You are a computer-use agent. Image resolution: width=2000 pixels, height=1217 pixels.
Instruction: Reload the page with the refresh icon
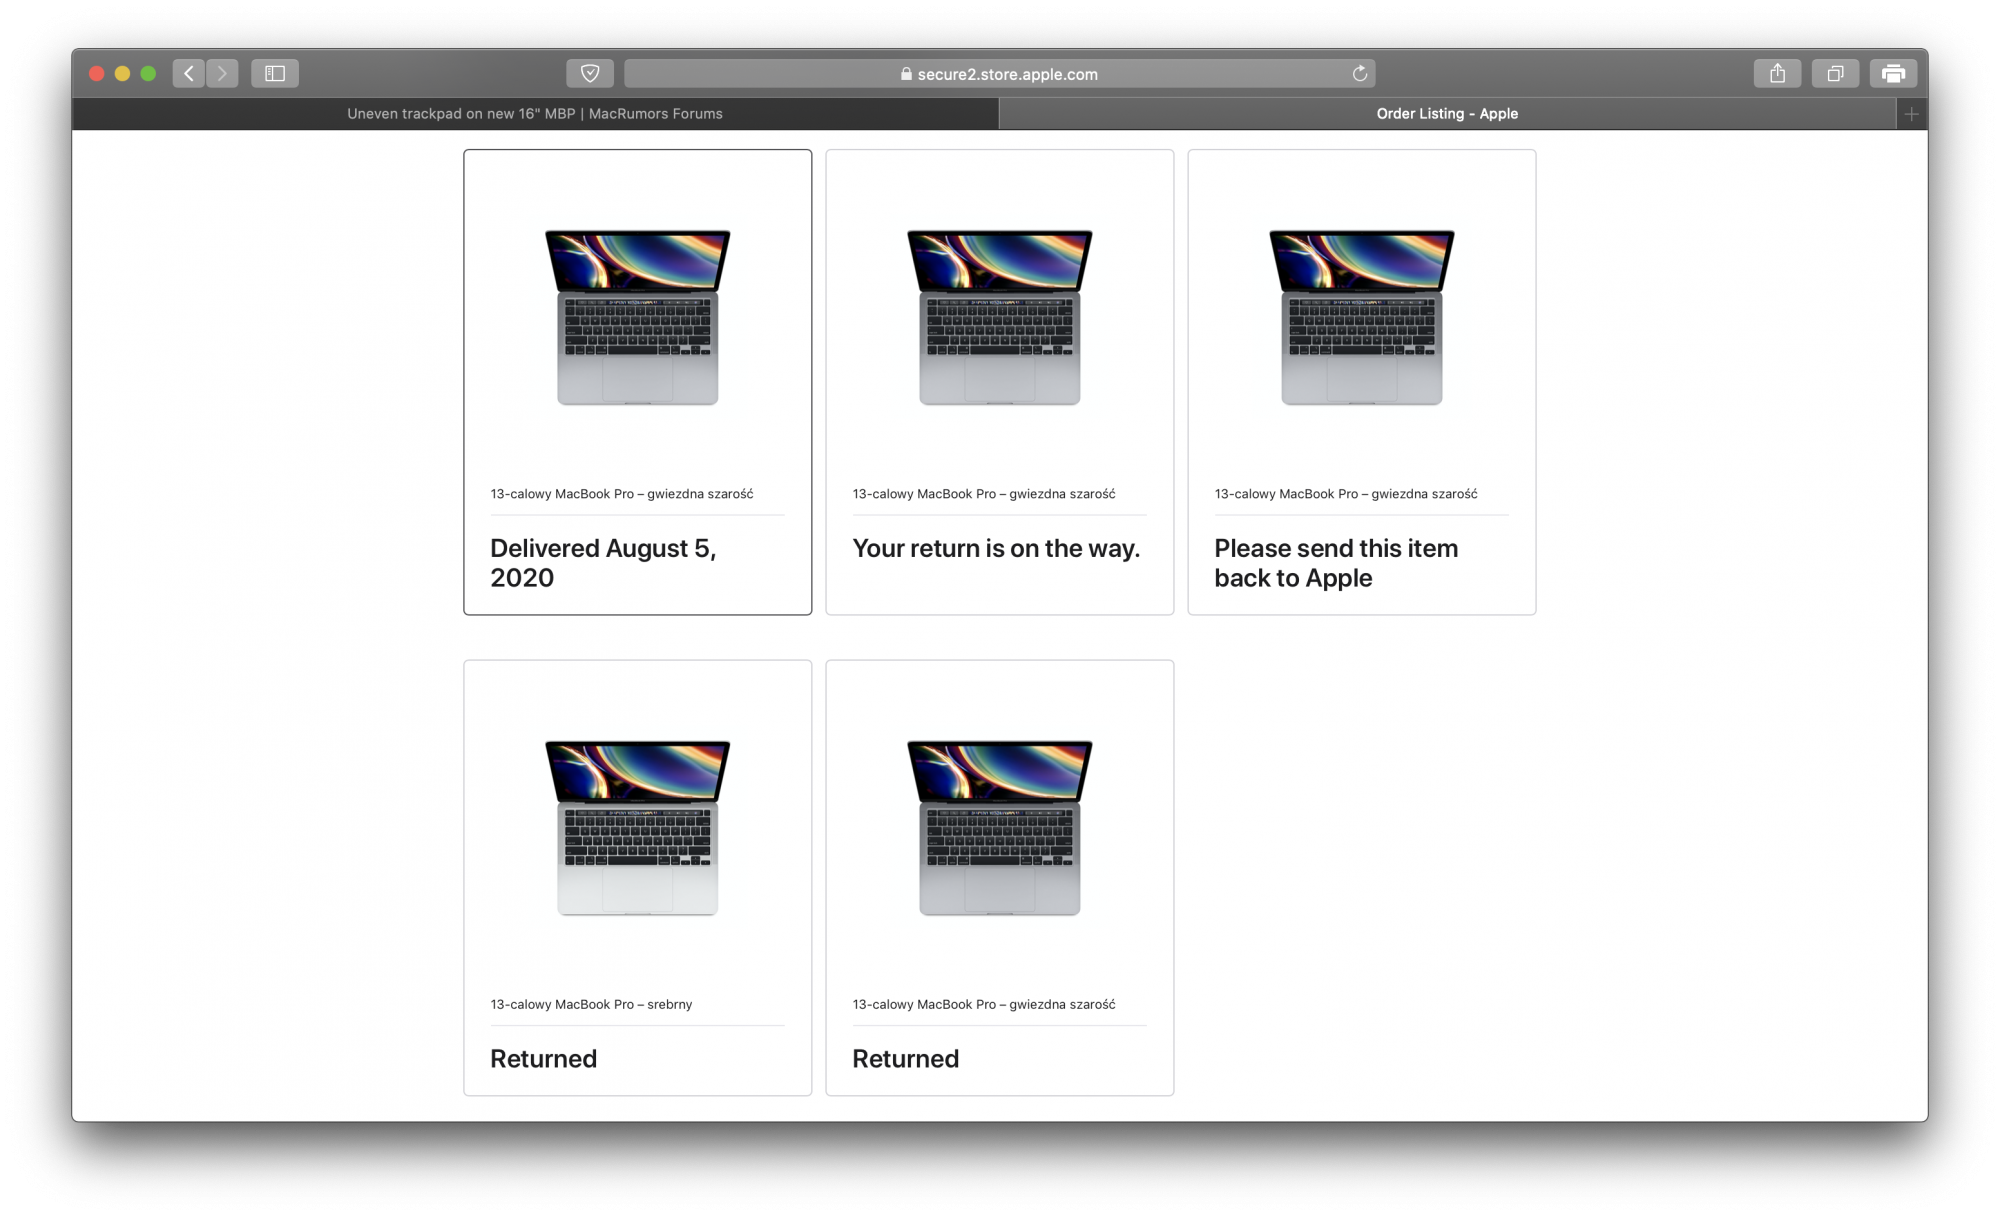(1359, 73)
